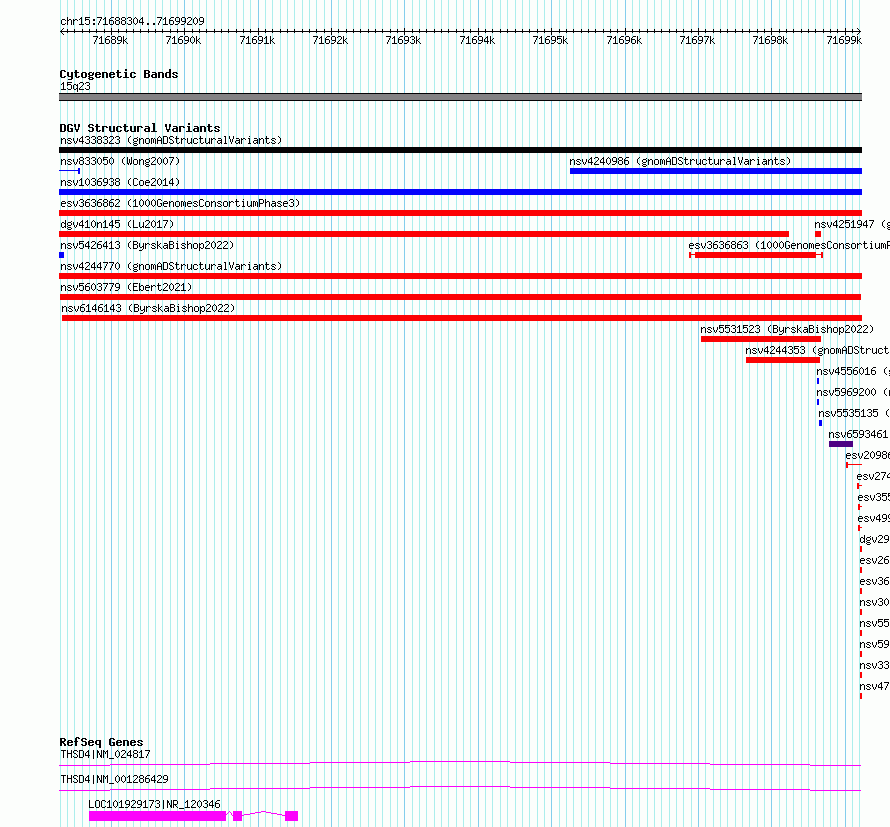The width and height of the screenshot is (890, 827).
Task: Click the small red nsv4251947 feature block
Action: click(x=818, y=234)
